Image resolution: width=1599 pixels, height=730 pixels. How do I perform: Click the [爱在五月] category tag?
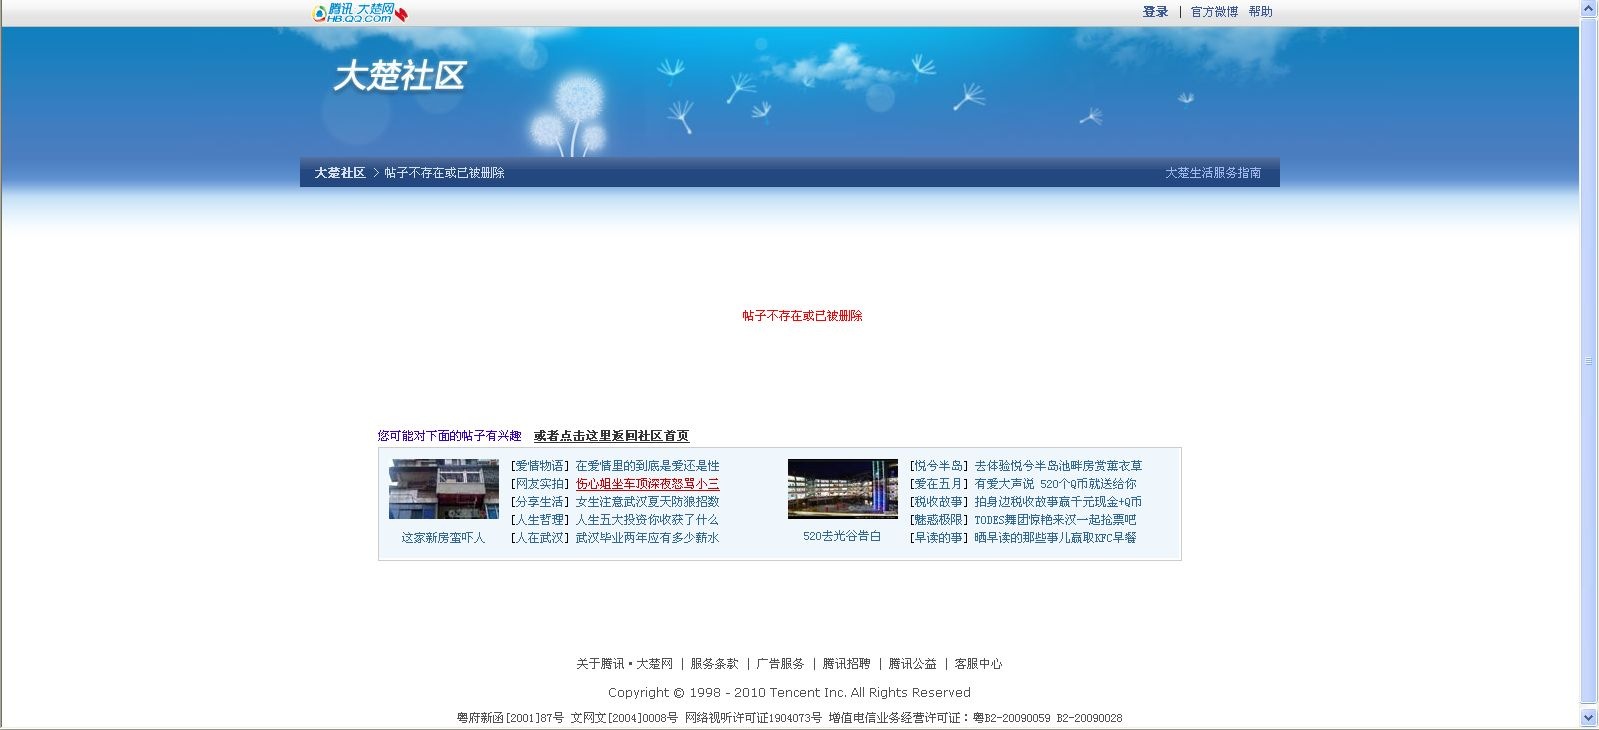coord(939,484)
